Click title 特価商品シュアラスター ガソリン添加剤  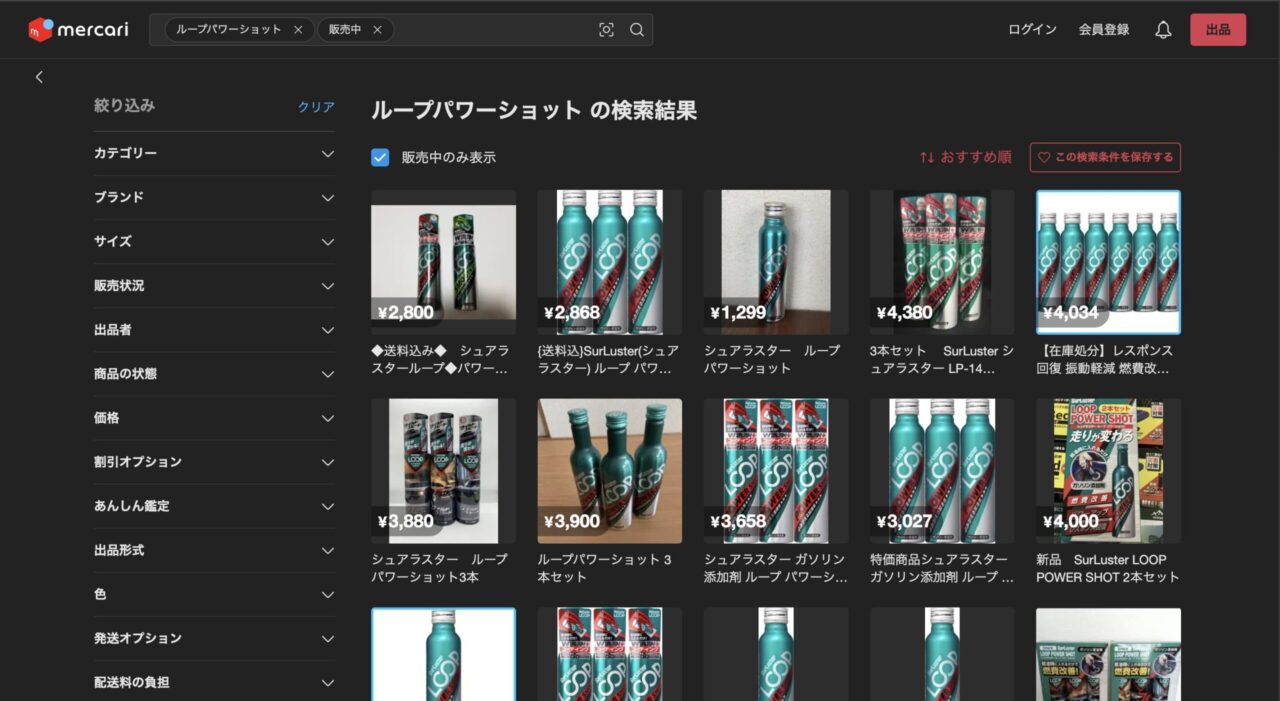(941, 568)
